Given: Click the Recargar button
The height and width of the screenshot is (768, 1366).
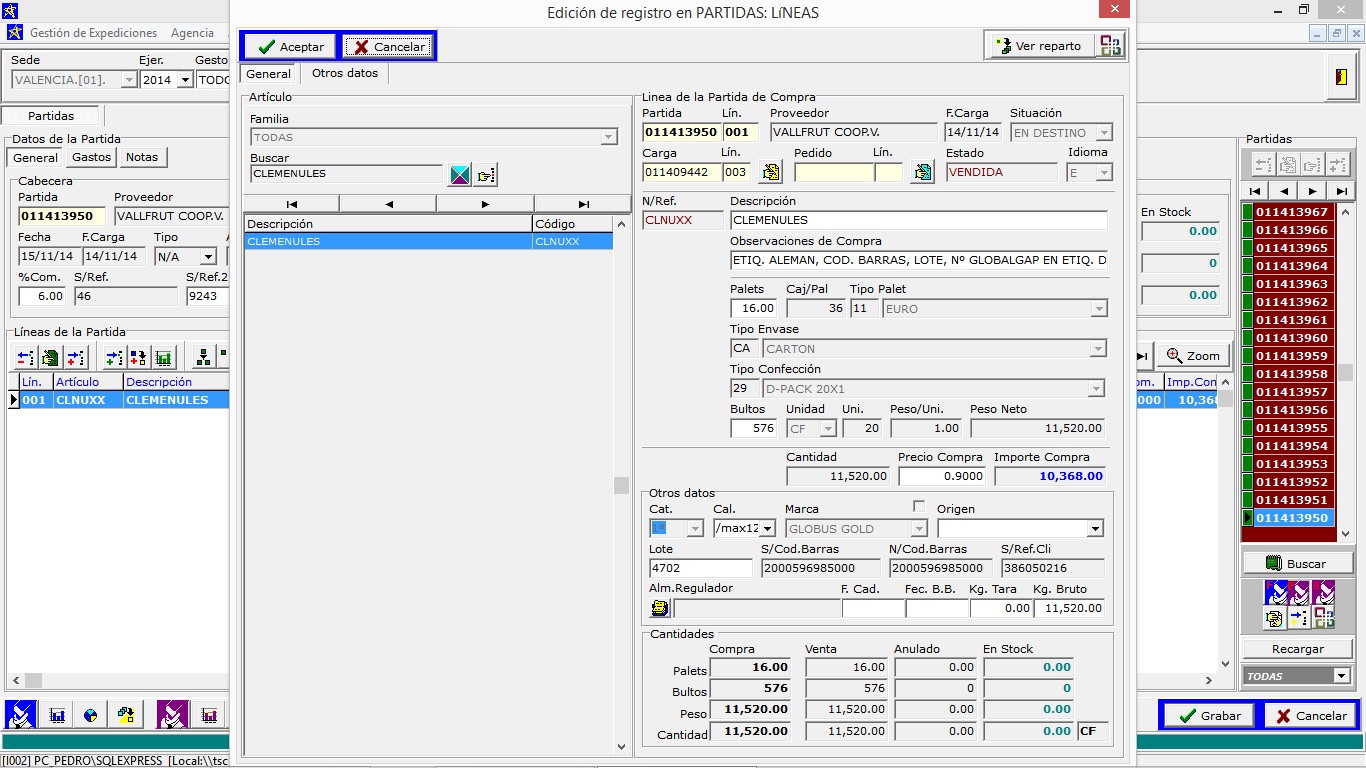Looking at the screenshot, I should [x=1297, y=649].
